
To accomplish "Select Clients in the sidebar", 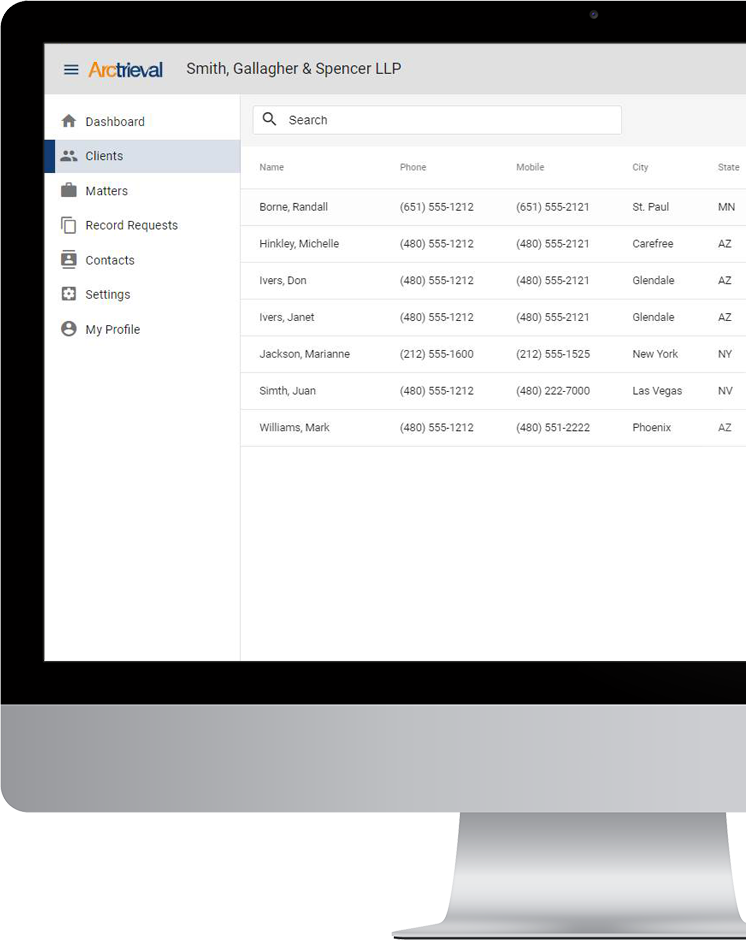I will pos(143,156).
